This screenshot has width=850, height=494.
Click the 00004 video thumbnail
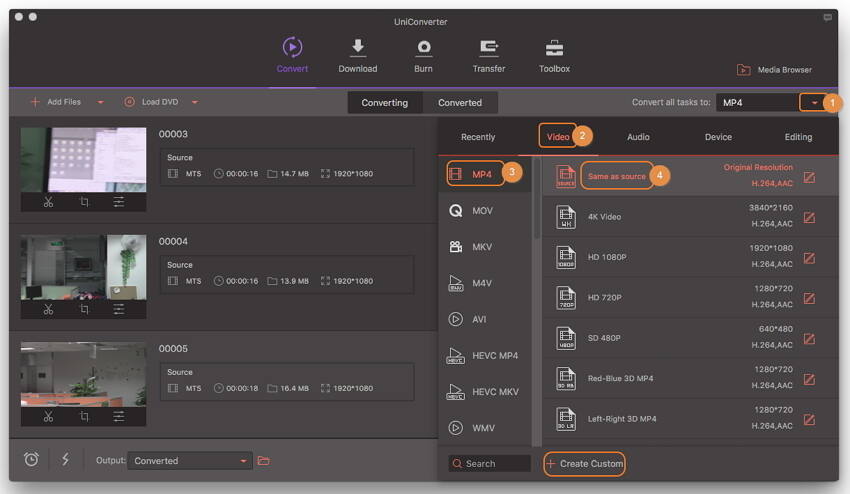point(83,267)
